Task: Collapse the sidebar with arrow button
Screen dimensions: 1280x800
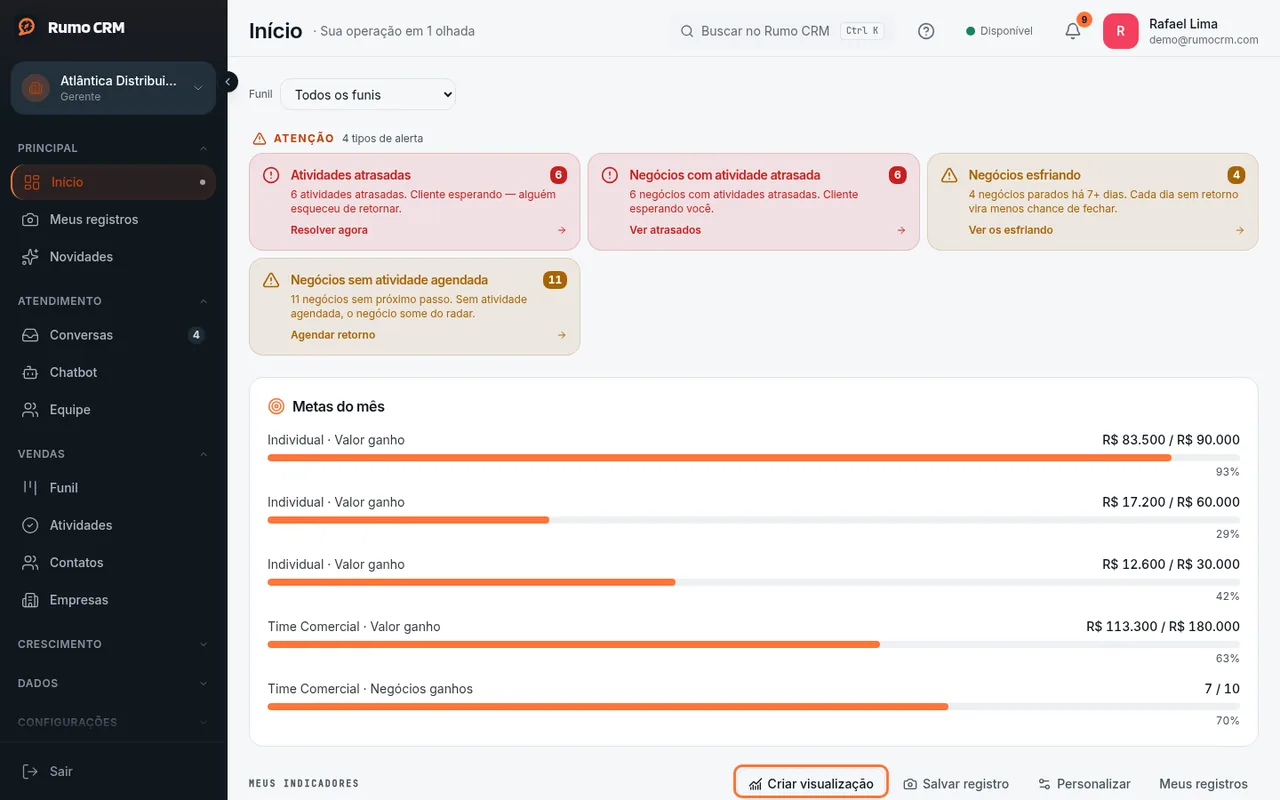Action: (x=229, y=82)
